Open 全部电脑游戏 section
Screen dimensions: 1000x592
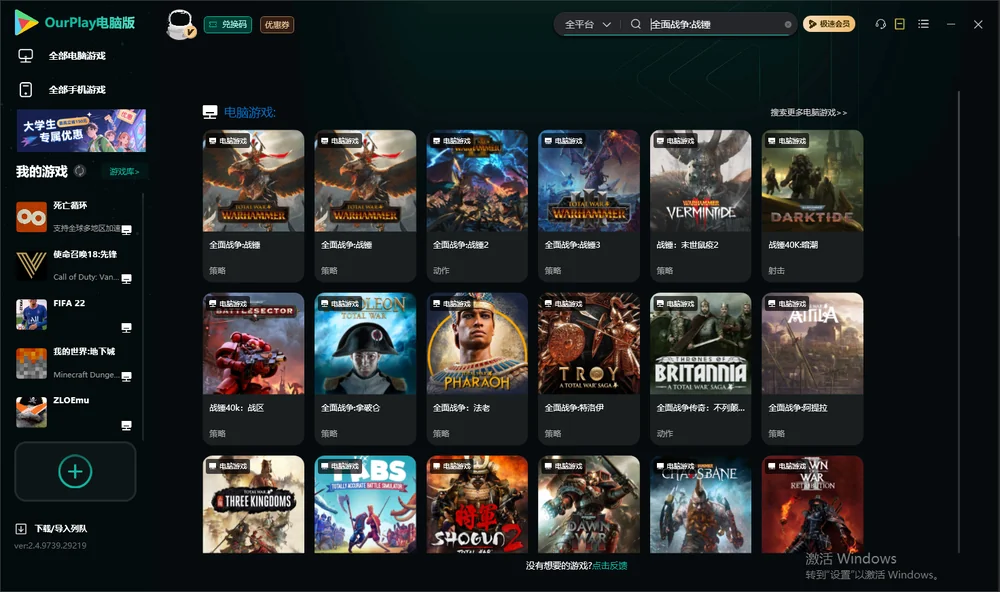click(x=77, y=56)
